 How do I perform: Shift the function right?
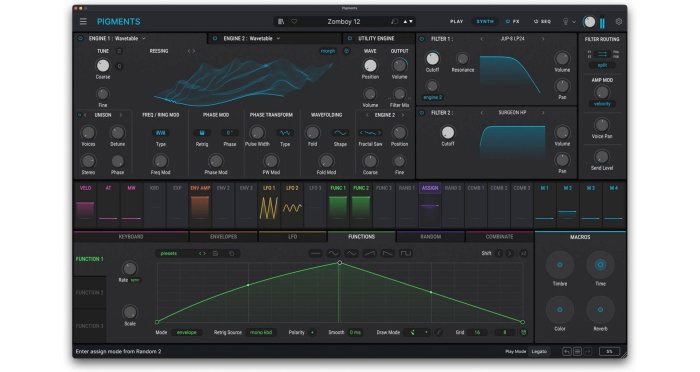click(509, 253)
